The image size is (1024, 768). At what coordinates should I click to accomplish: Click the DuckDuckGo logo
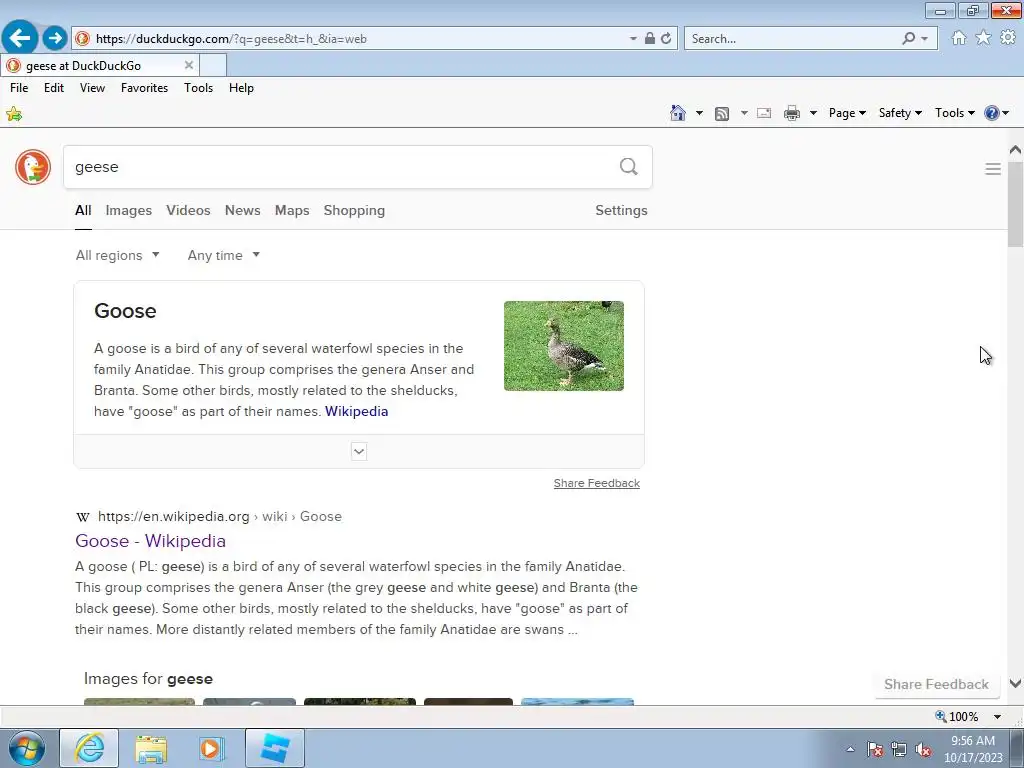click(x=33, y=167)
